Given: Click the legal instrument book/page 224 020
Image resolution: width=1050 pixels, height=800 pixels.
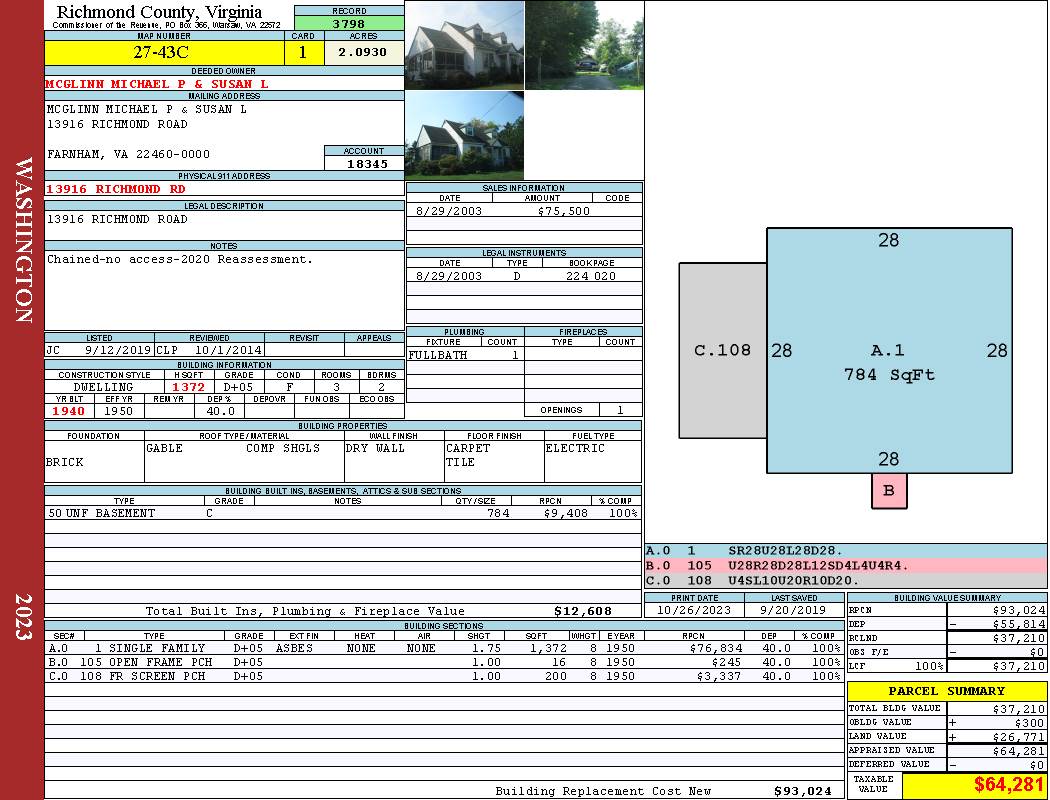Looking at the screenshot, I should pos(590,276).
